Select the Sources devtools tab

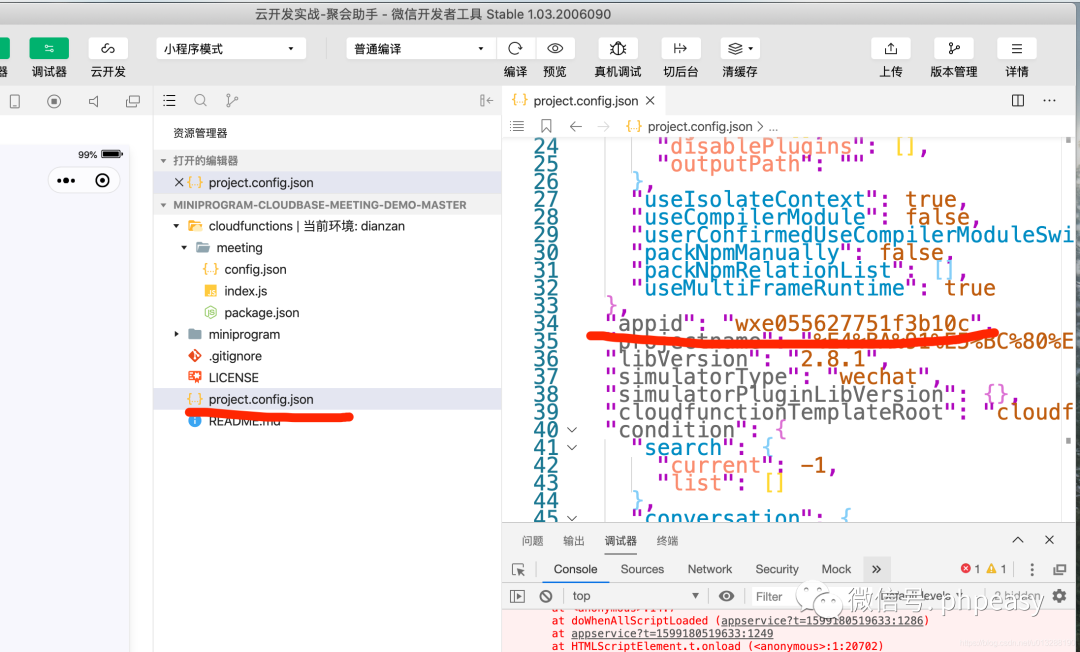coord(642,569)
